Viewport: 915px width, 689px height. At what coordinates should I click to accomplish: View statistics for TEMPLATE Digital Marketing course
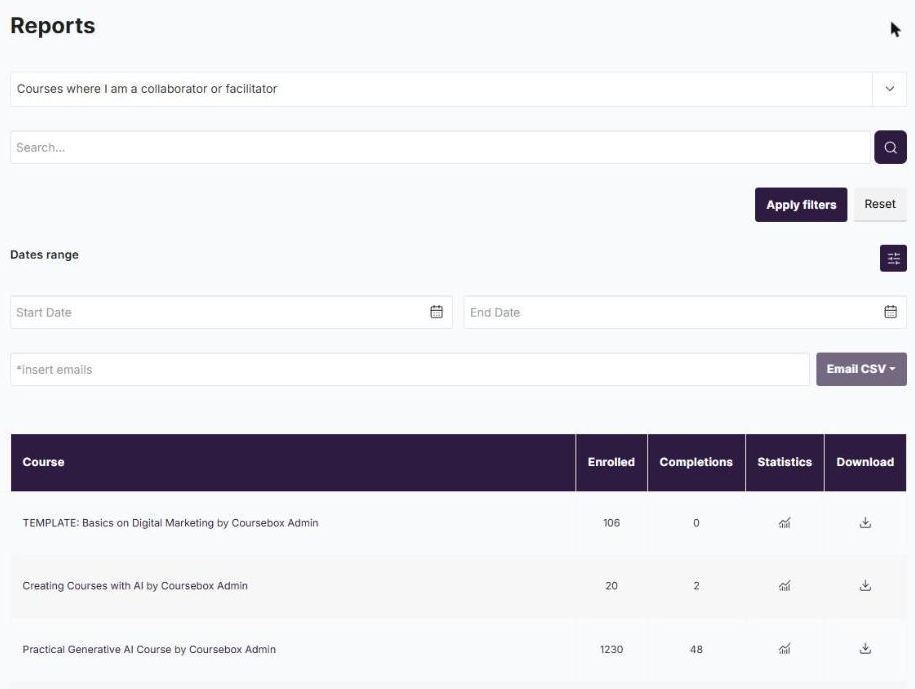784,523
